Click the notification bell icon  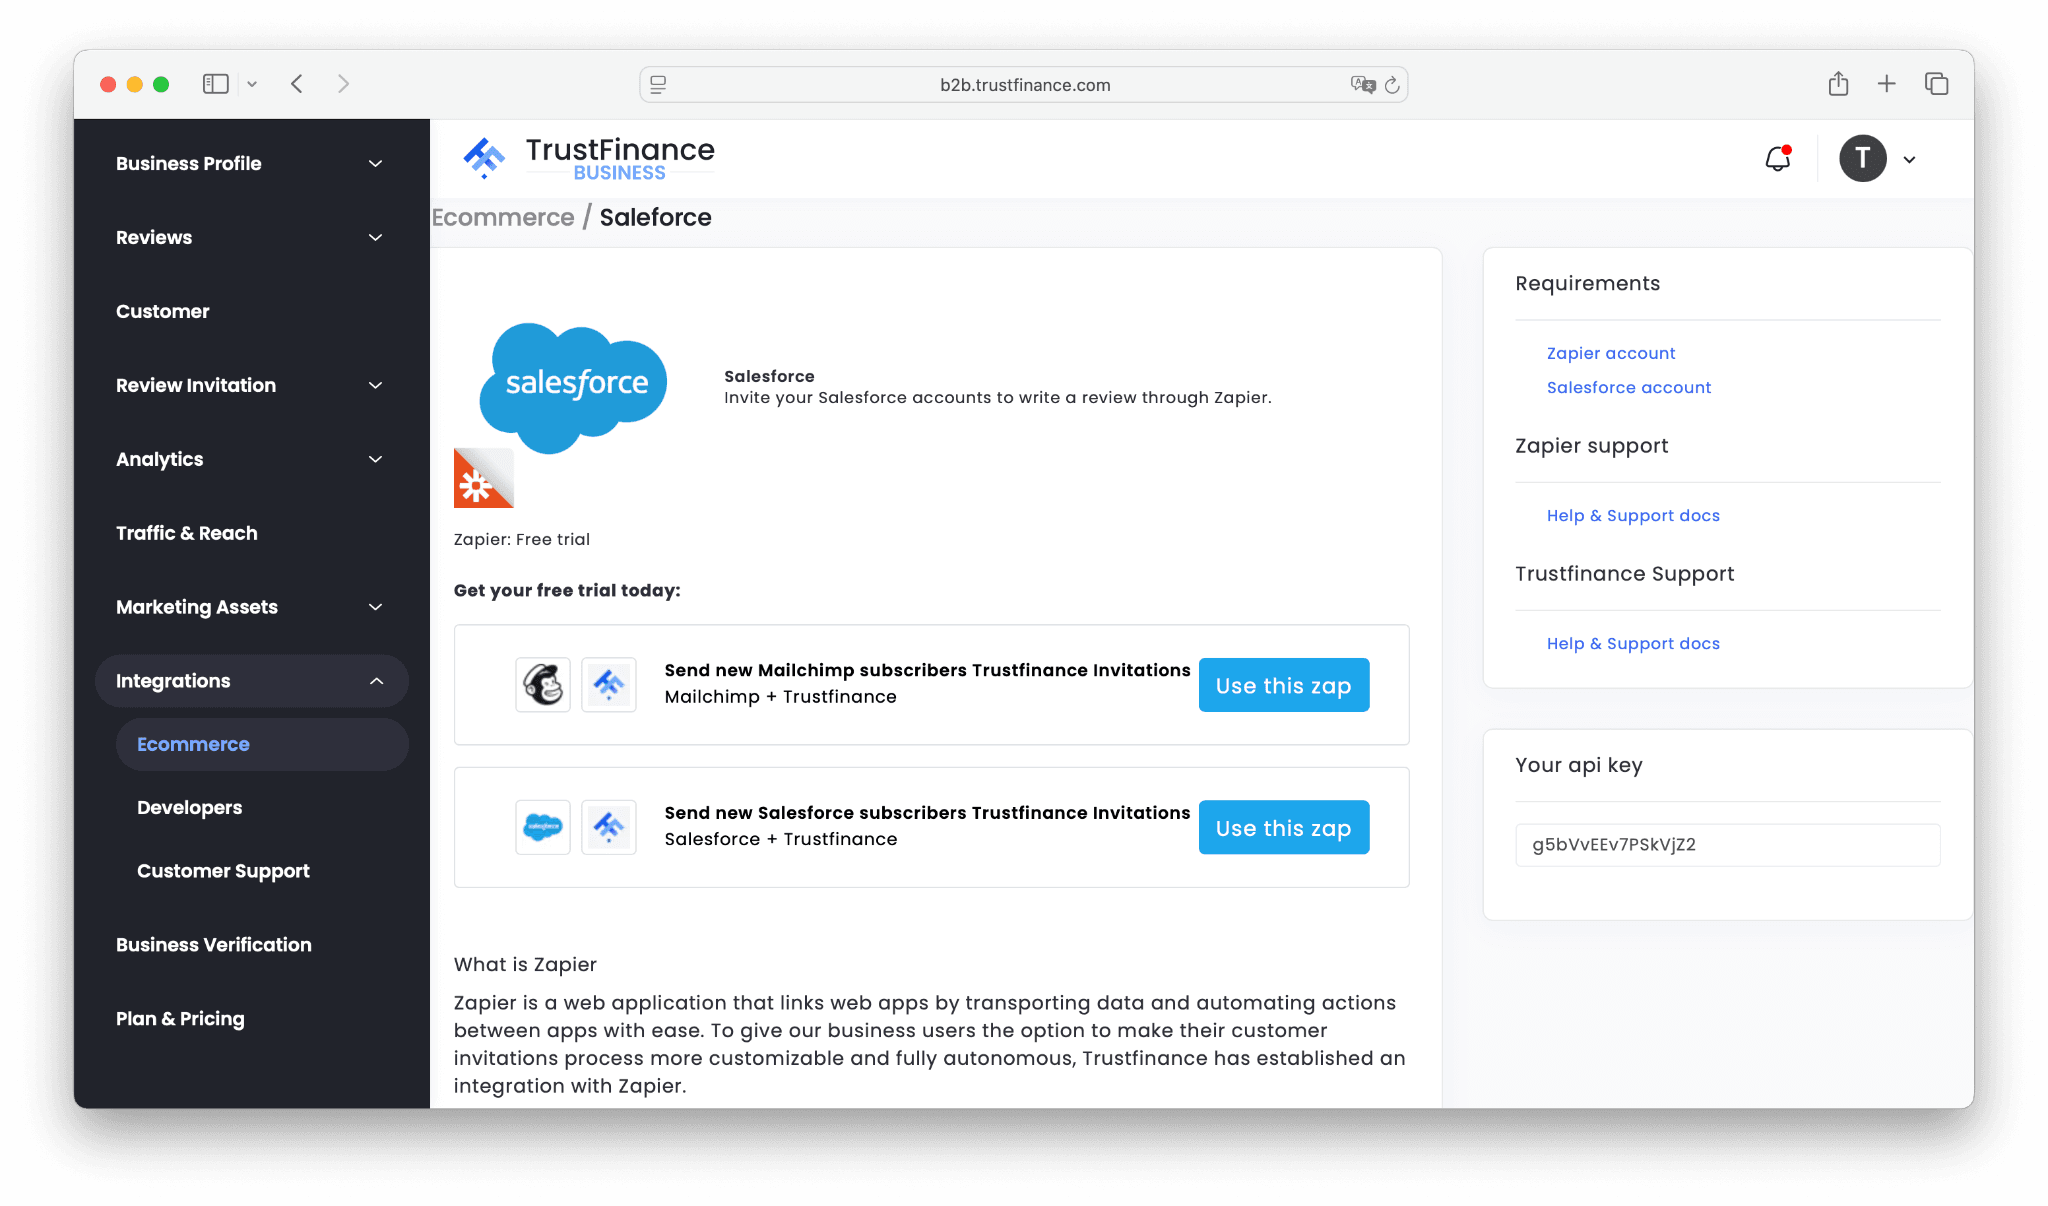(1777, 159)
